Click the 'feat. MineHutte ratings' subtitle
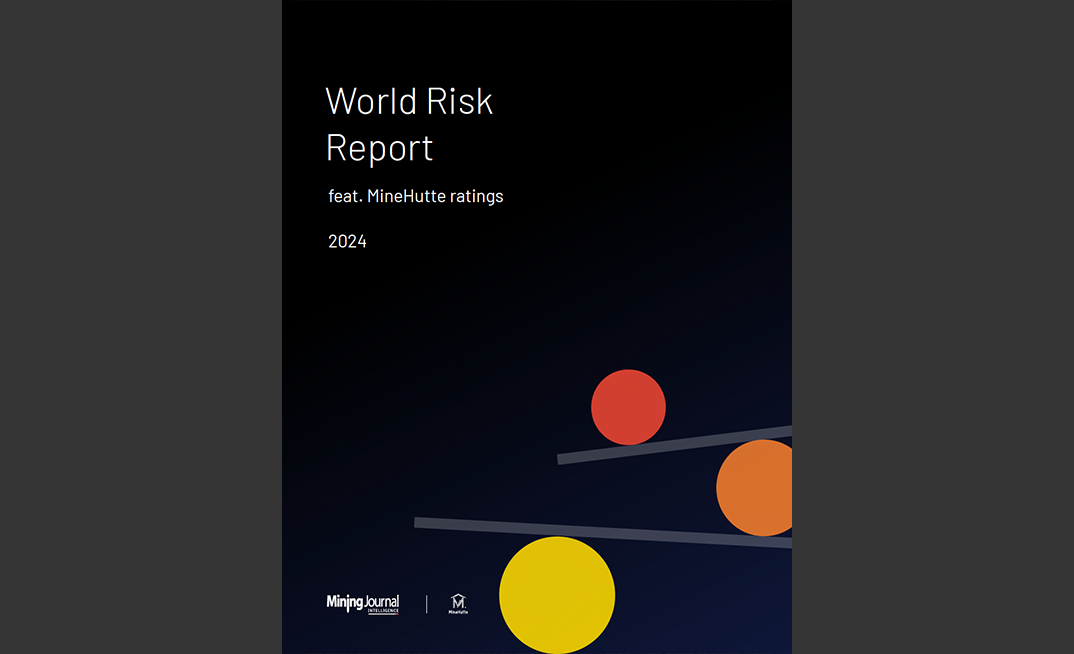This screenshot has width=1074, height=654. (416, 196)
